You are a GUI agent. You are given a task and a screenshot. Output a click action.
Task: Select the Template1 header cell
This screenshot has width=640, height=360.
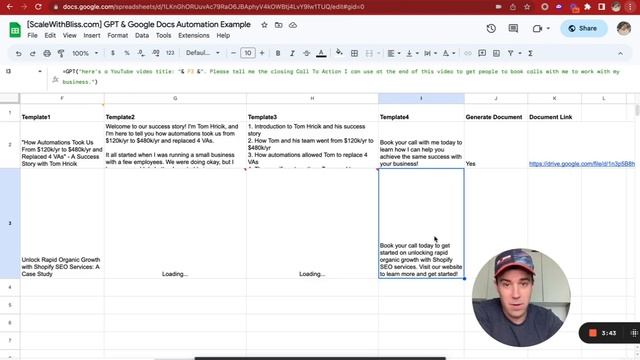click(x=62, y=113)
